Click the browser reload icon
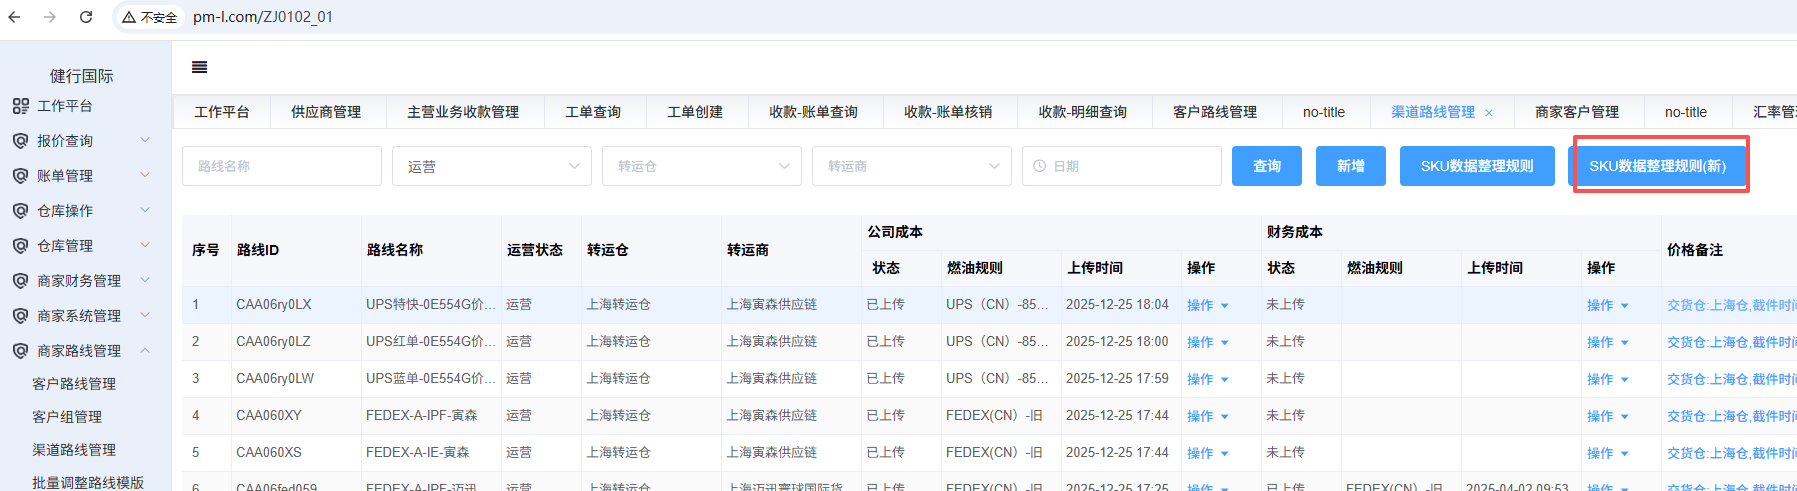 (86, 17)
